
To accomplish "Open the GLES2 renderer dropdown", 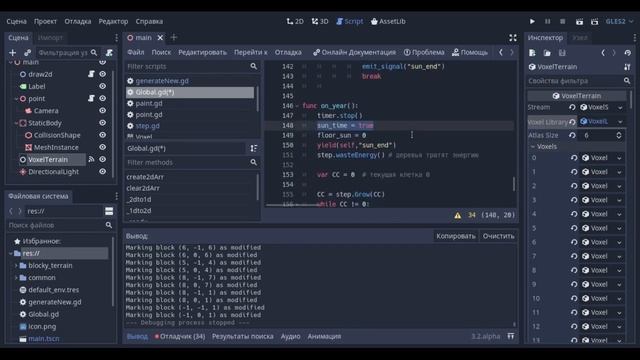I will pyautogui.click(x=619, y=21).
